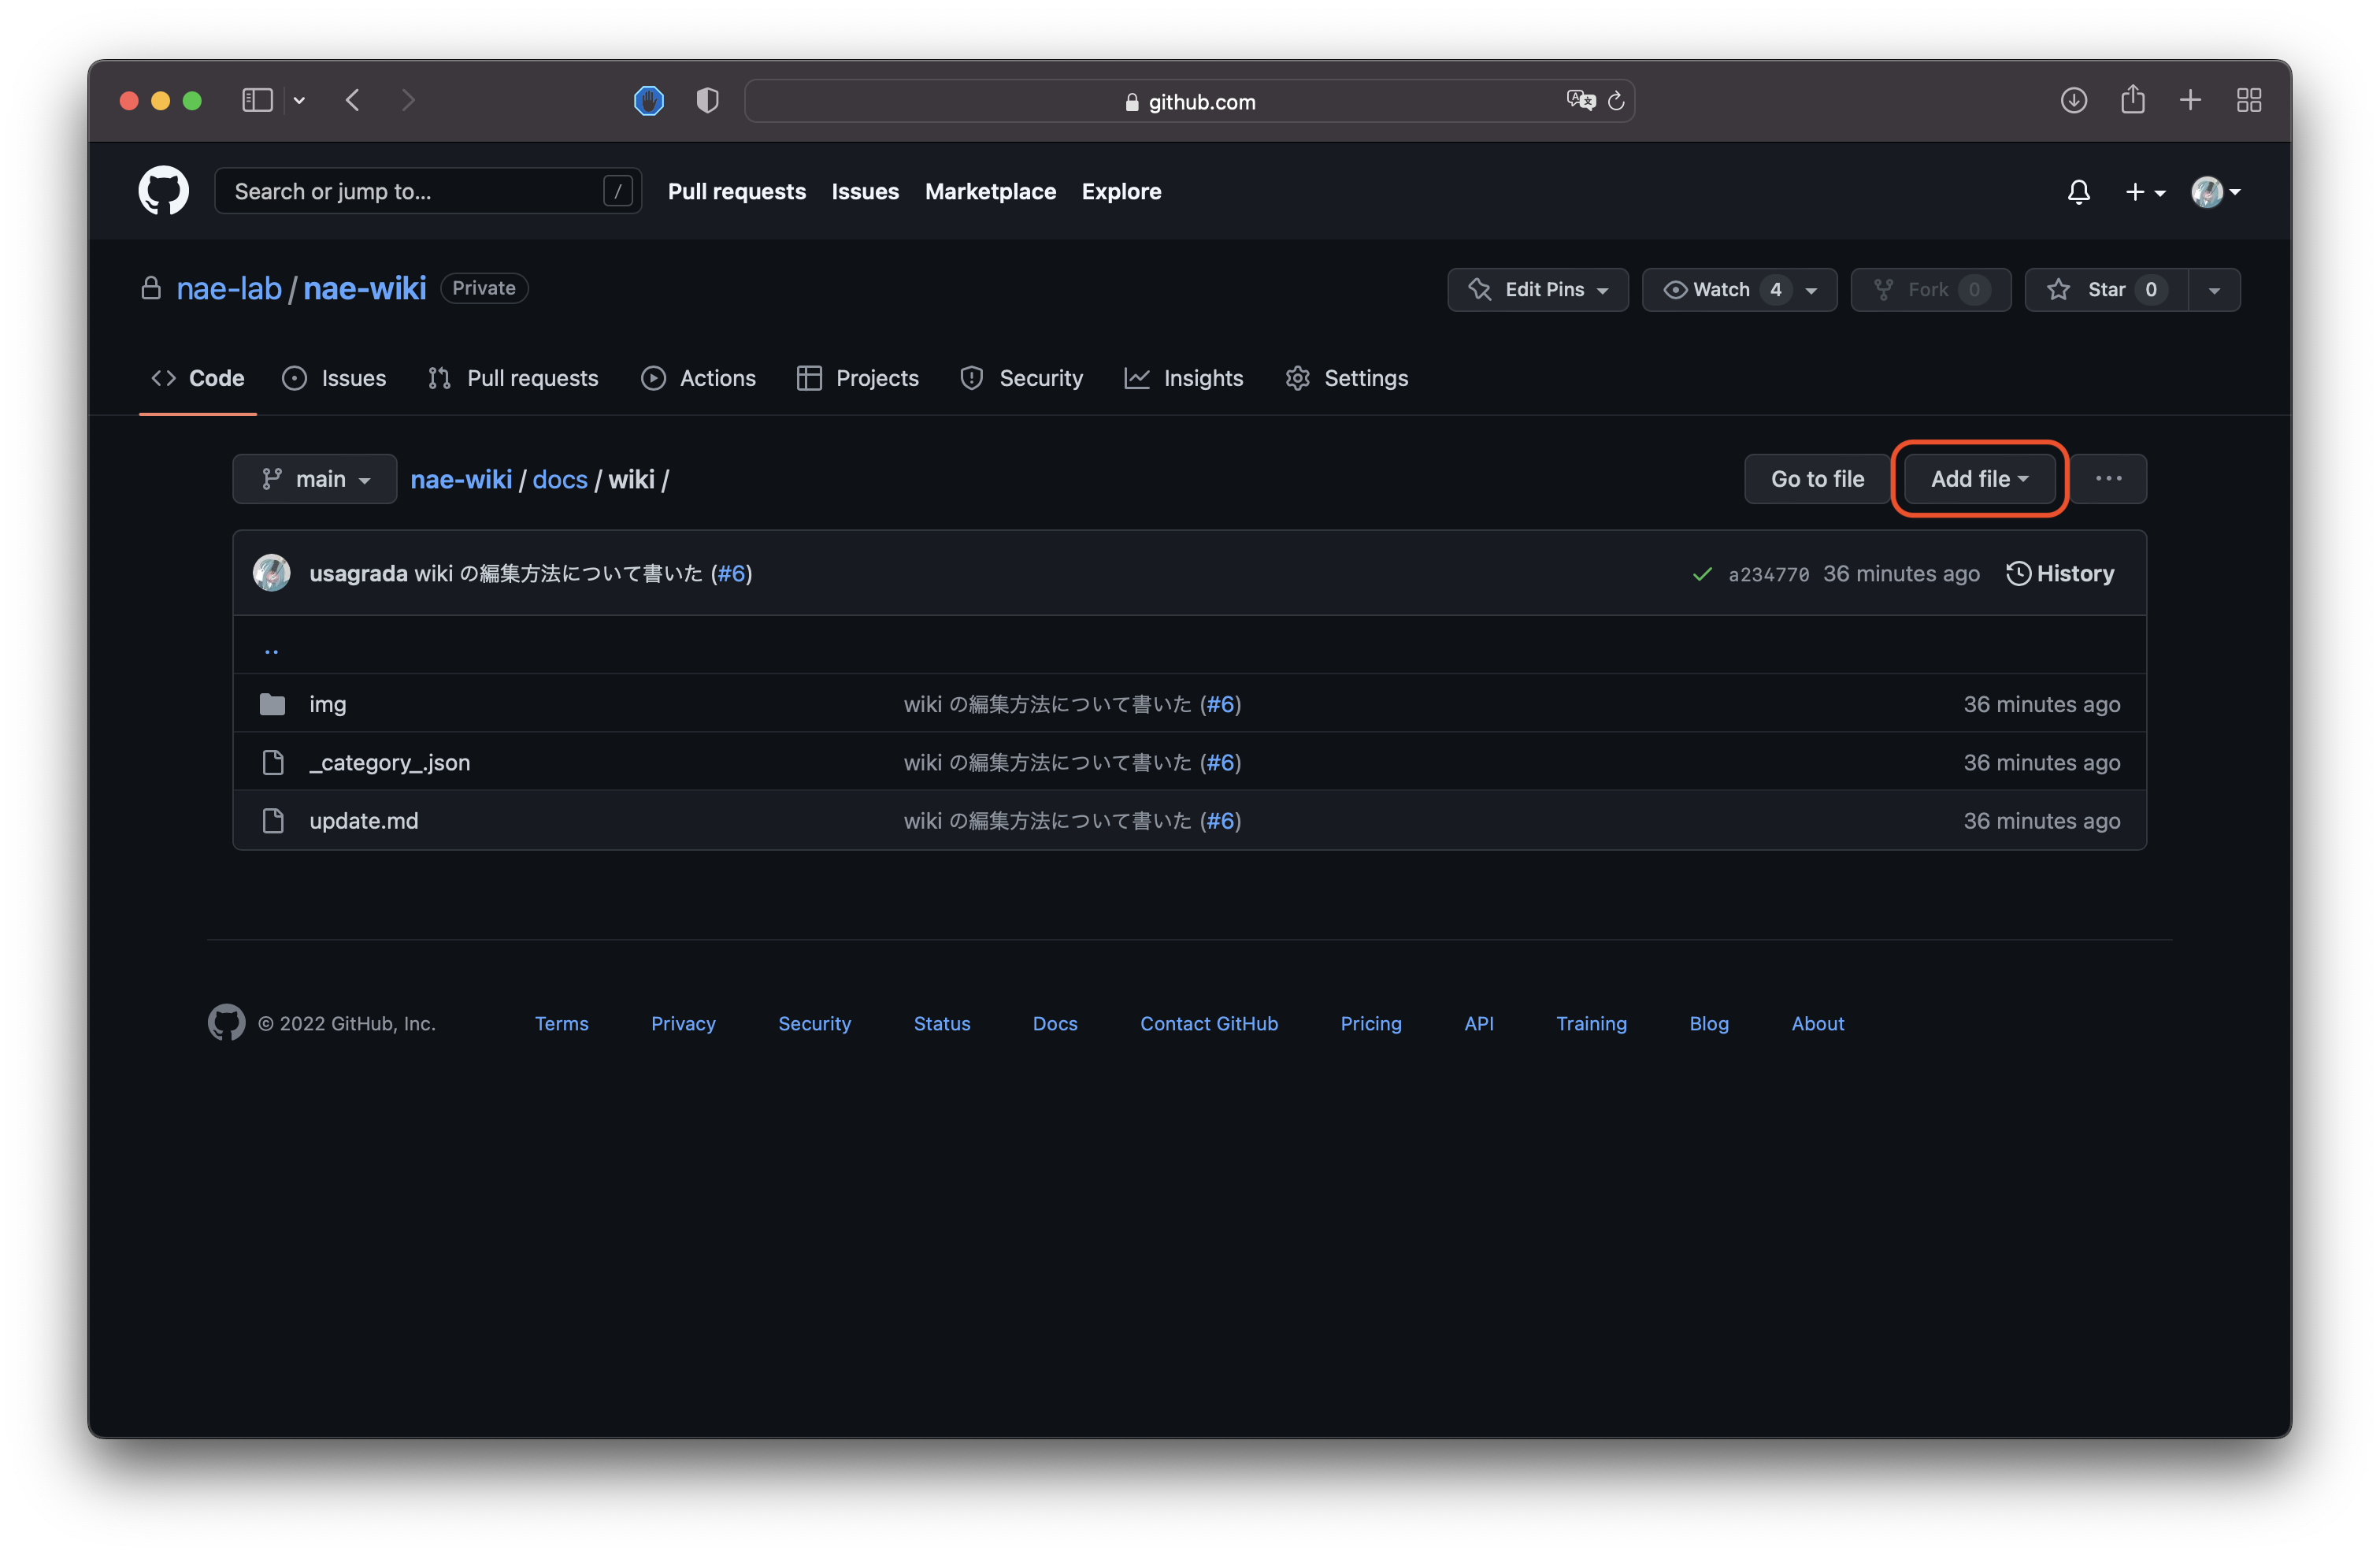This screenshot has height=1555, width=2380.
Task: Click the lock icon beside the repository name
Action: 151,288
